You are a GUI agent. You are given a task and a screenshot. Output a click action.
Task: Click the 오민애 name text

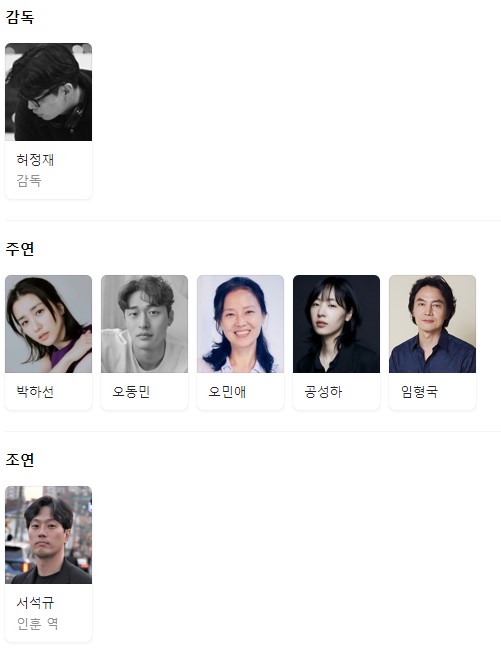227,391
